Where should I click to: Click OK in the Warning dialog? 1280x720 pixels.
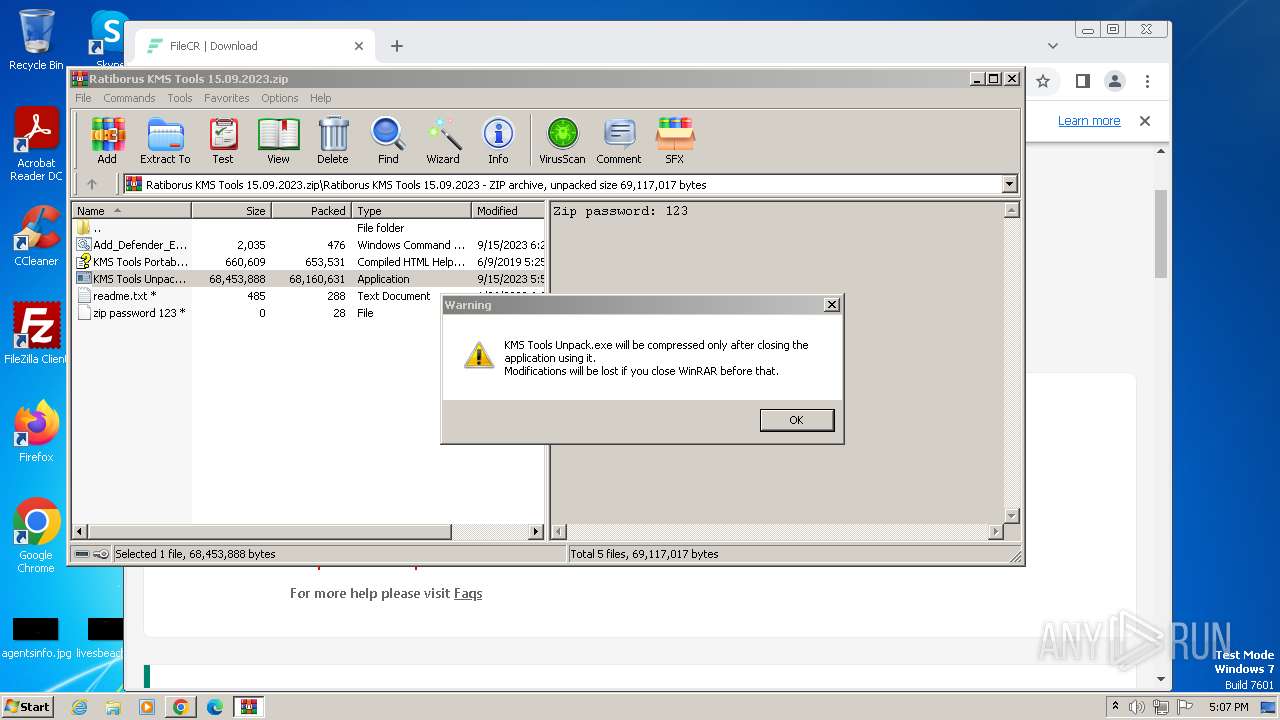point(796,420)
